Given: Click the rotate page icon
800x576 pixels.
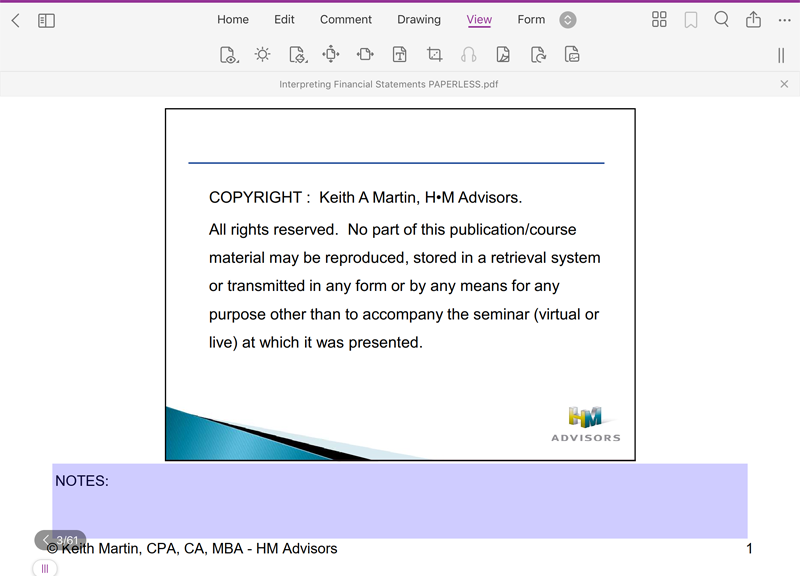Looking at the screenshot, I should point(538,55).
